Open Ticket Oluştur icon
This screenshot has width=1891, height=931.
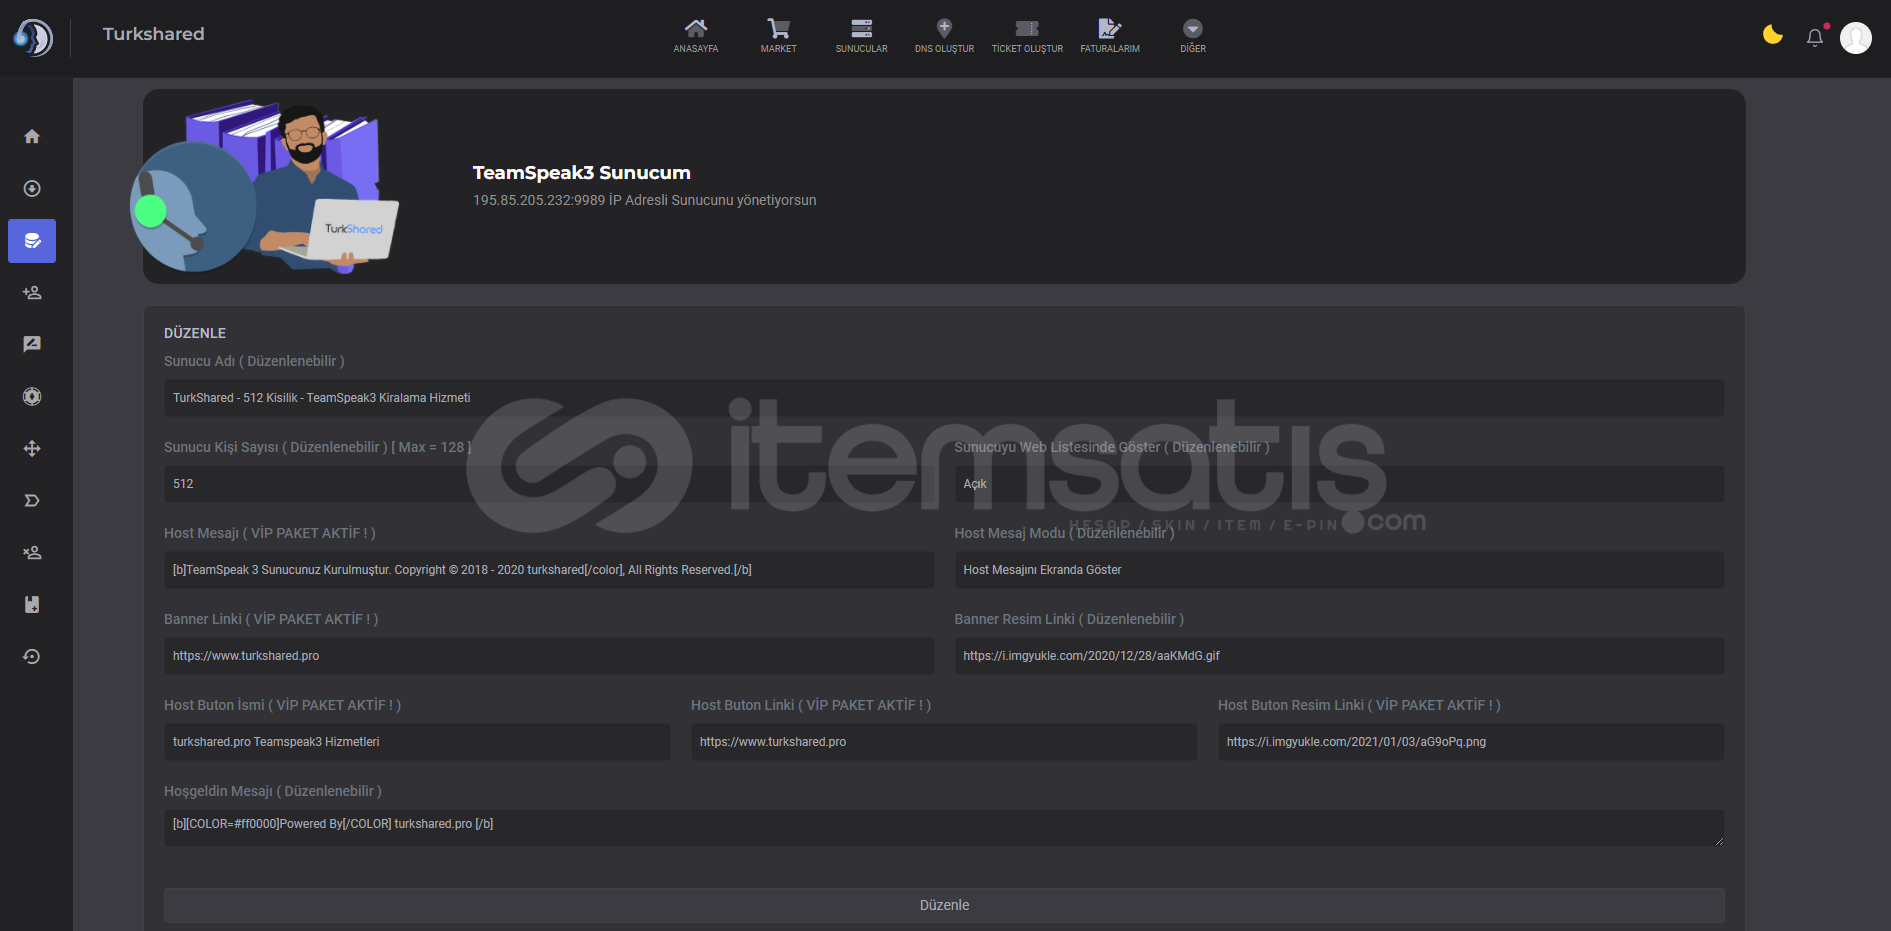tap(1027, 28)
